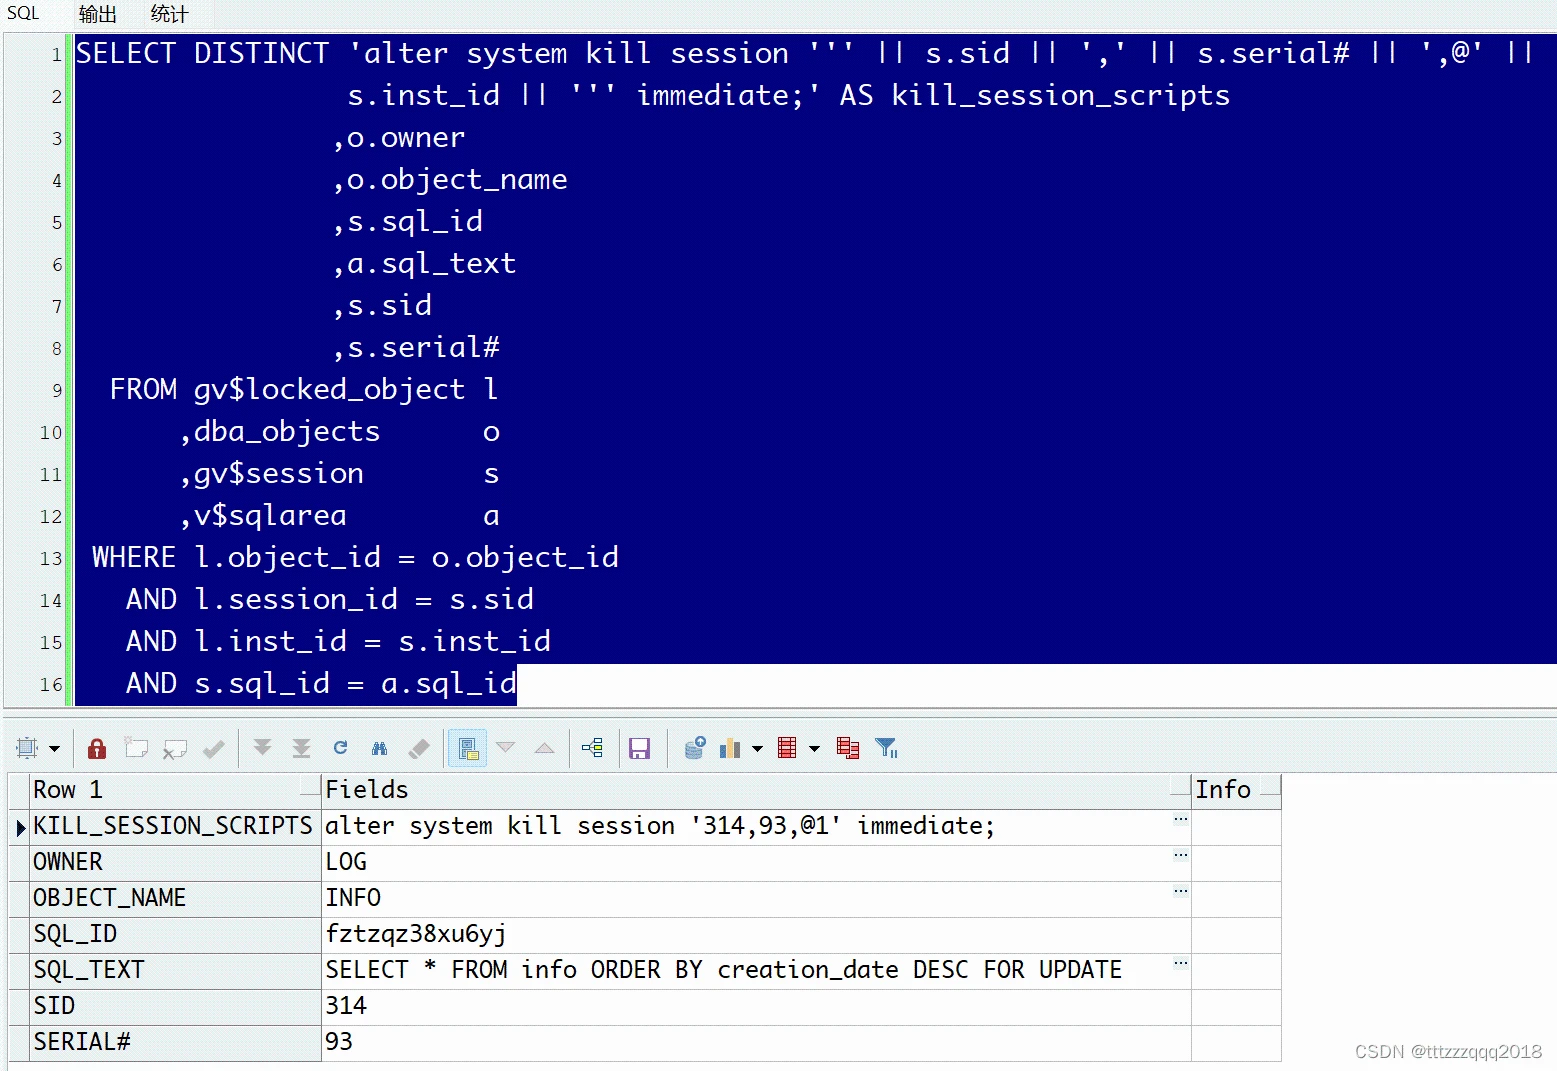Viewport: 1557px width, 1071px height.
Task: Click the binoculars Find icon
Action: pyautogui.click(x=379, y=748)
